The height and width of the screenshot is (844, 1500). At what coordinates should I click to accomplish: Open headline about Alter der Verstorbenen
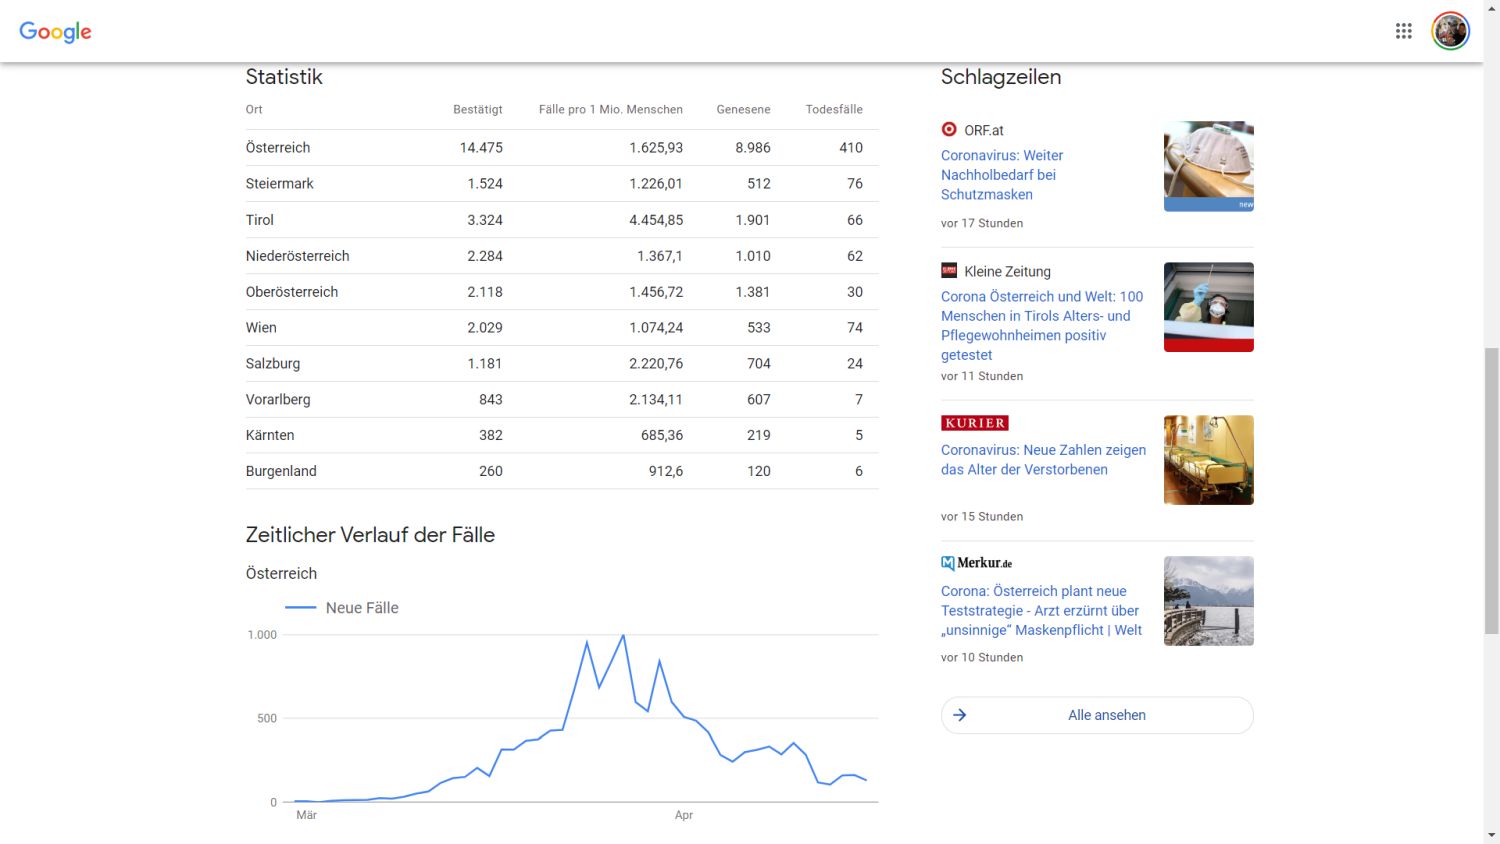(1043, 460)
